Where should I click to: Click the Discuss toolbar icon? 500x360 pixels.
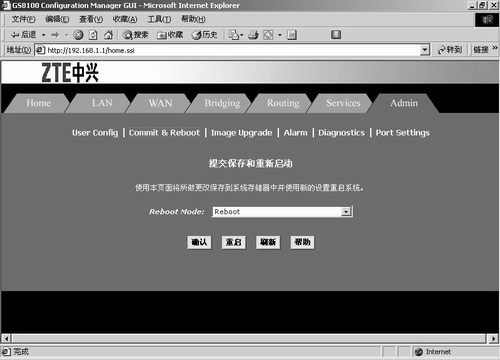tap(292, 35)
